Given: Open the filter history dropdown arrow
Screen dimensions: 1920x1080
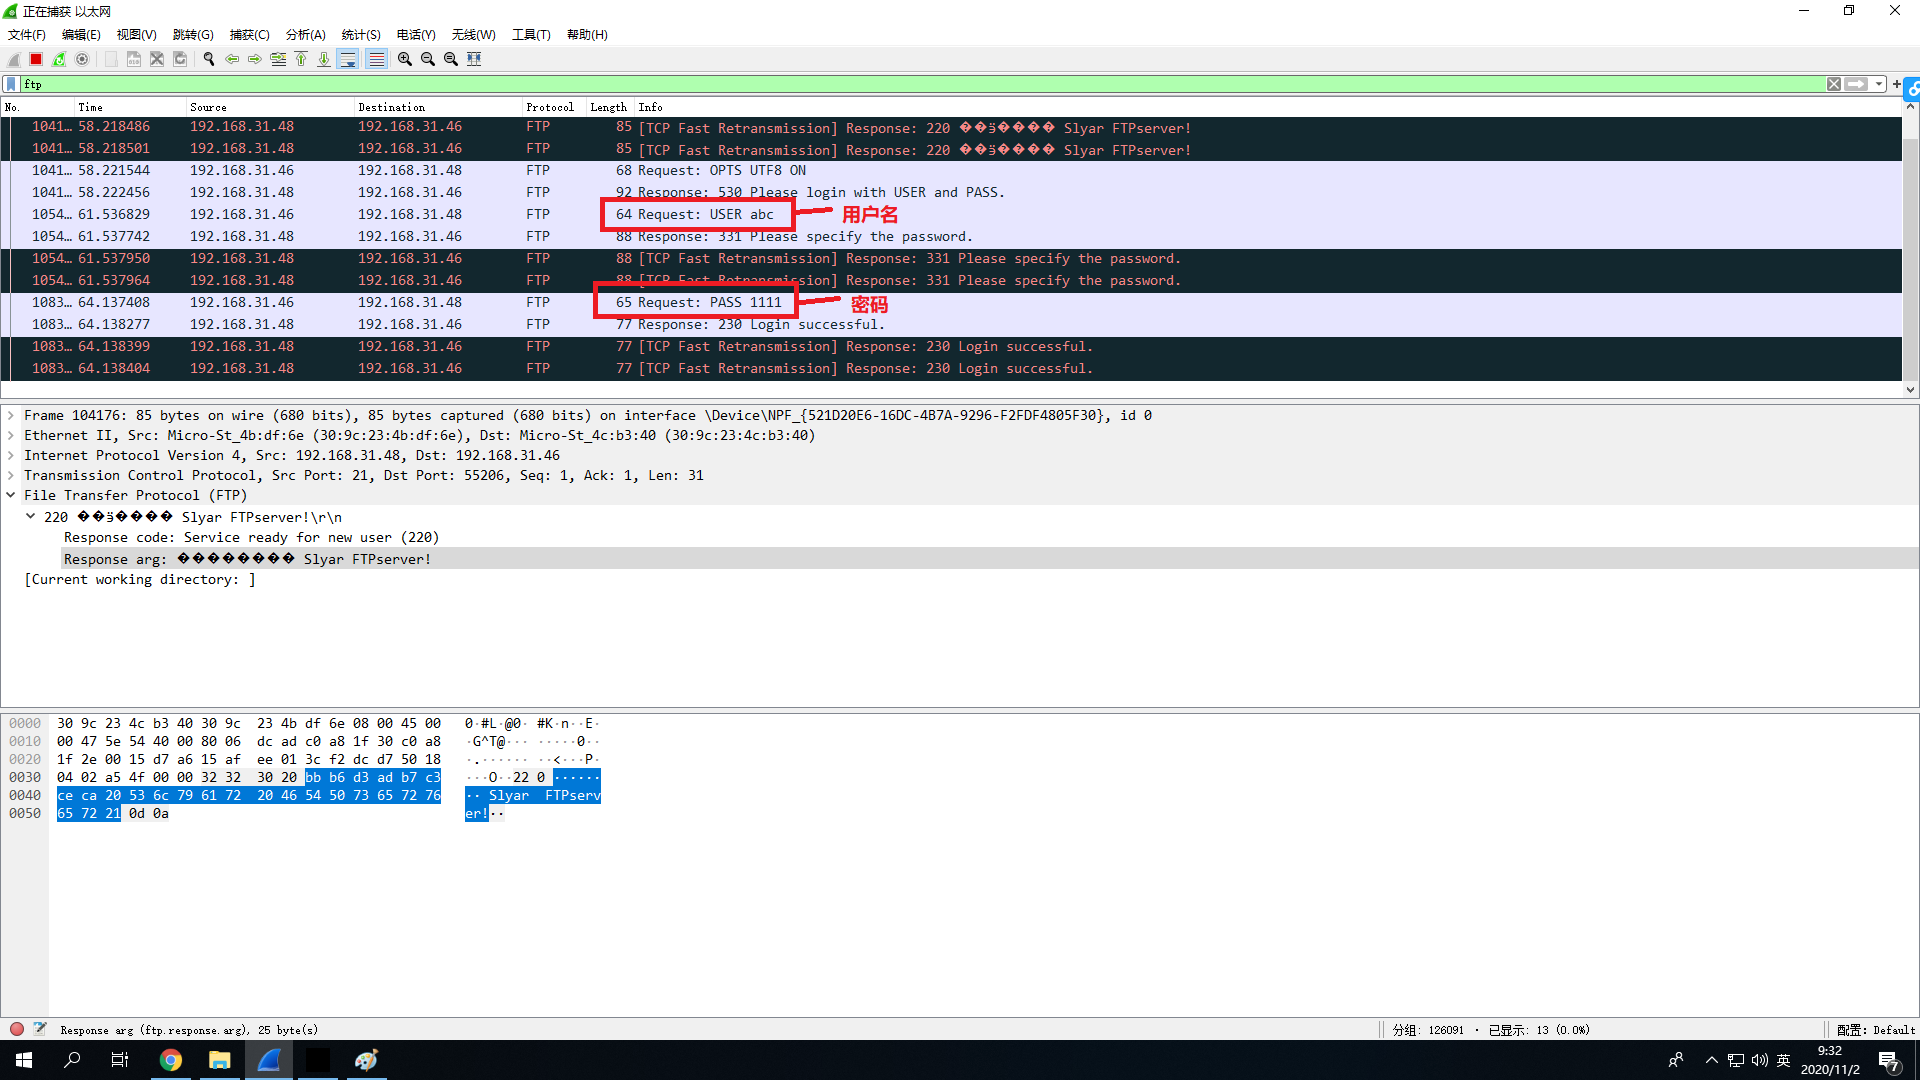Looking at the screenshot, I should pyautogui.click(x=1879, y=84).
